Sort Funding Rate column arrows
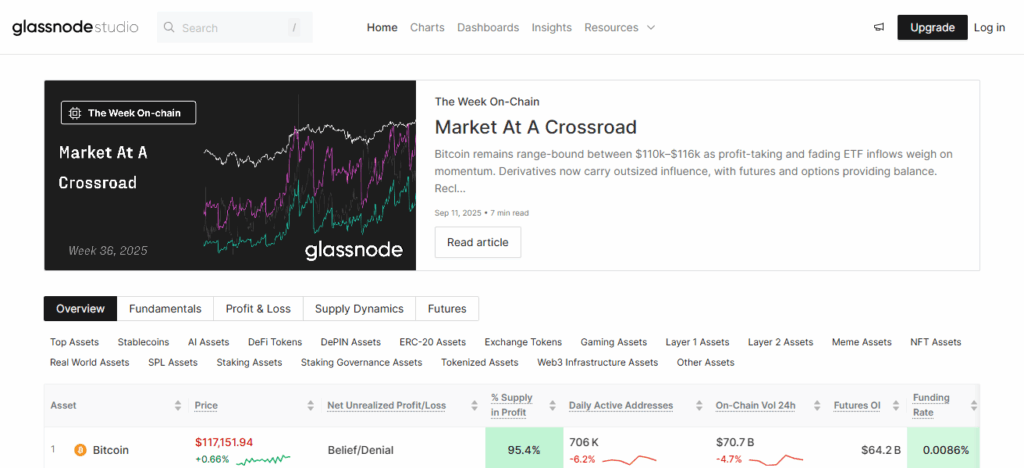 click(974, 405)
